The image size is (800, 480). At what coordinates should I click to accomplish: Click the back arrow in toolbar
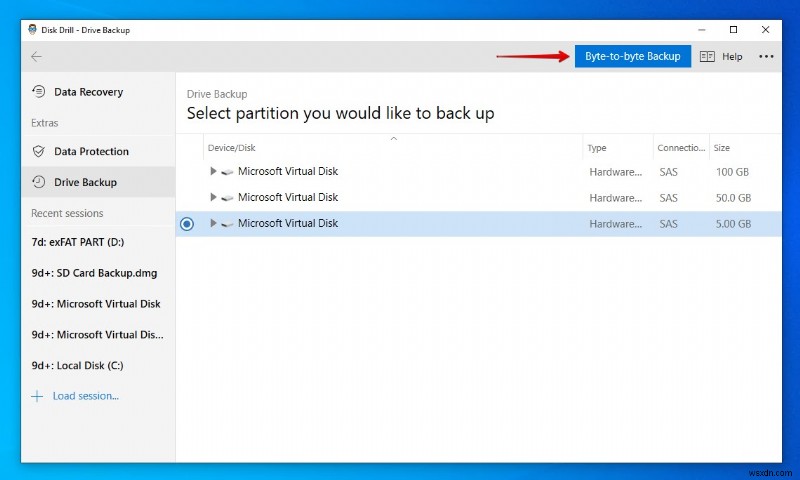tap(36, 57)
